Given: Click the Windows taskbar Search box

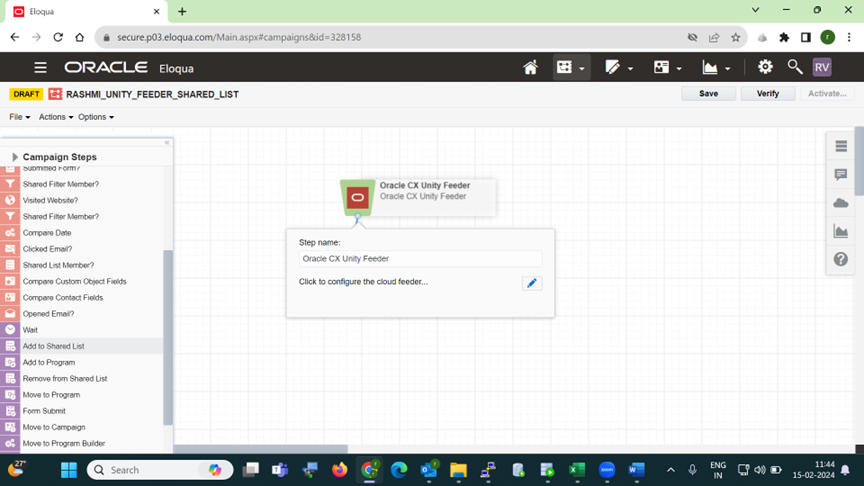Looking at the screenshot, I should [x=160, y=470].
